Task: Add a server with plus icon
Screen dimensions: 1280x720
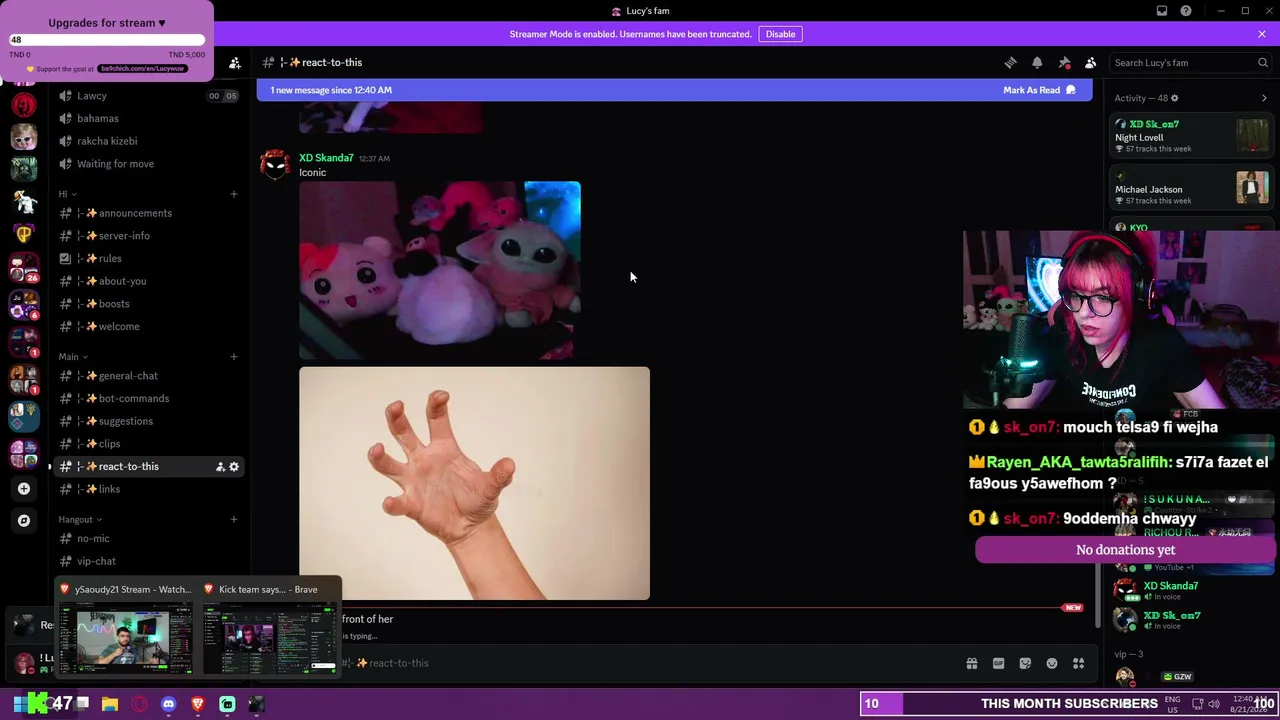Action: coord(24,488)
